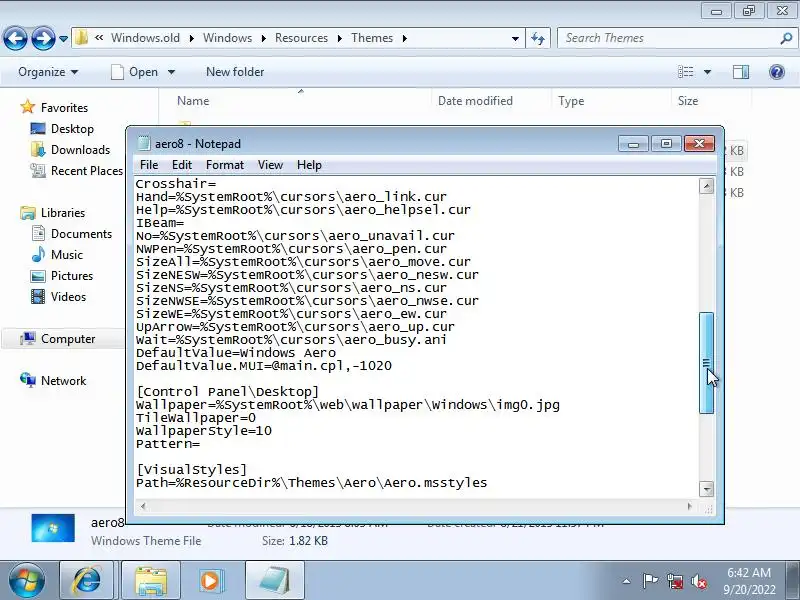Screen dimensions: 800x600
Task: Close the aero8 Notepad window
Action: coord(699,144)
